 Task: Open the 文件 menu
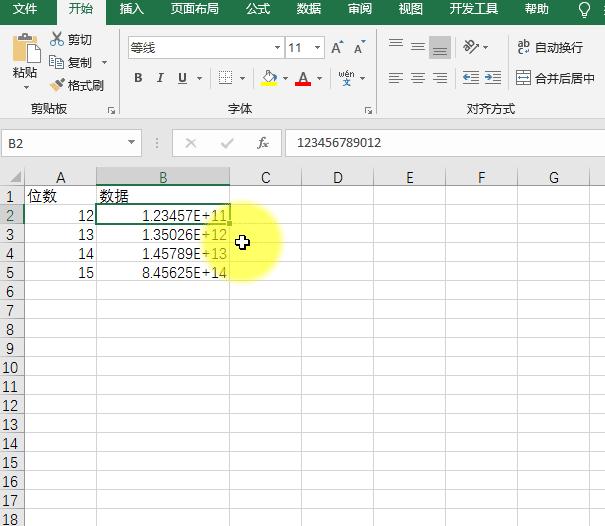pyautogui.click(x=25, y=8)
